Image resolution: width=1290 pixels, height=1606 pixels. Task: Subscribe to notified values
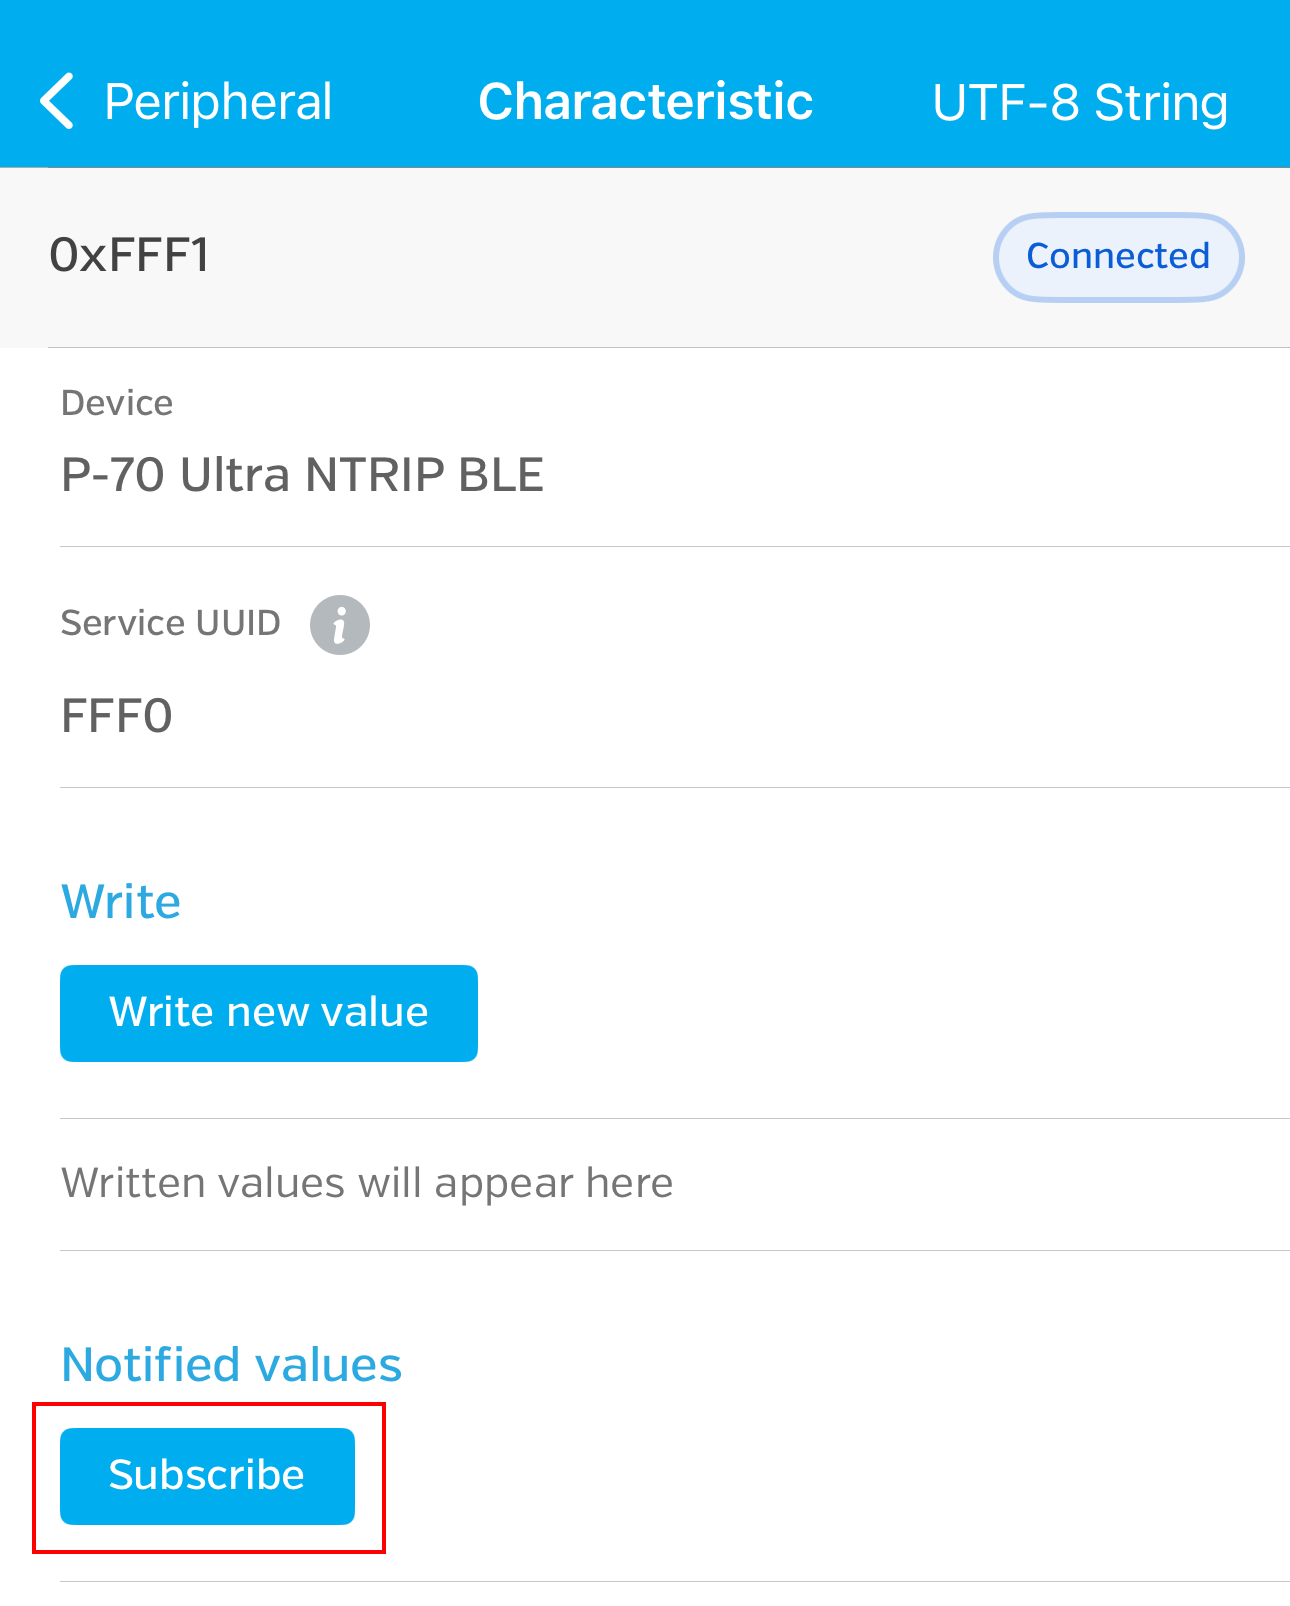click(207, 1476)
